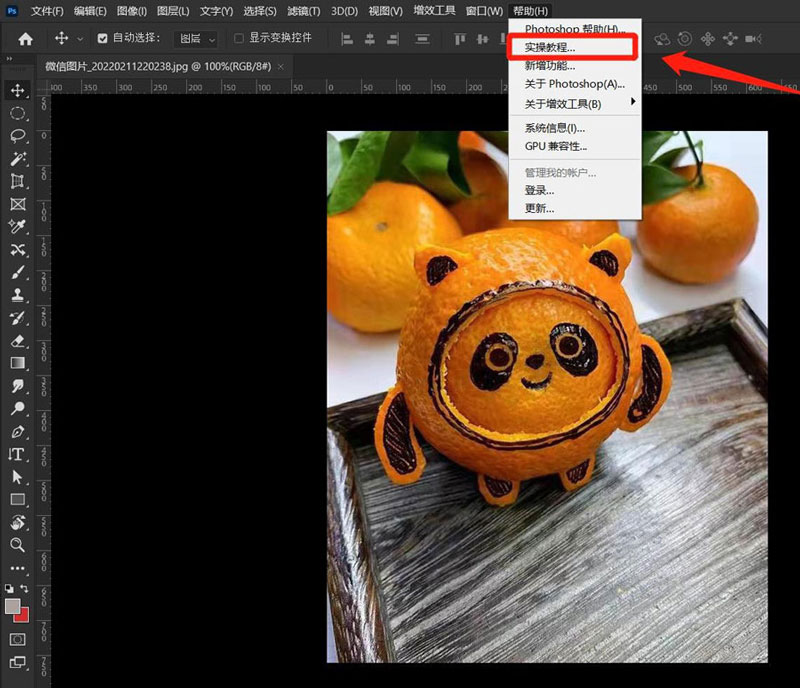
Task: Select the Pen tool
Action: point(17,432)
